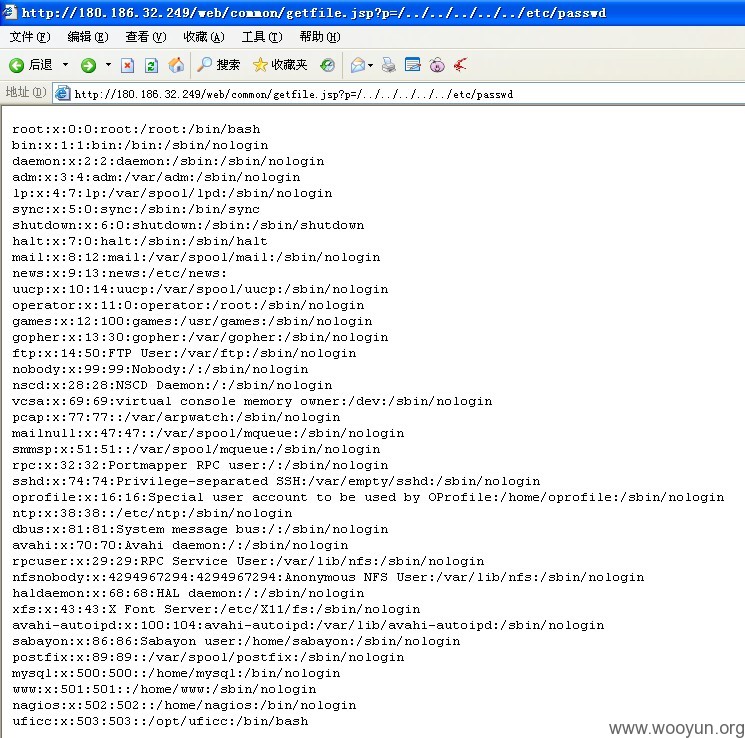Click the Edit page icon
This screenshot has height=738, width=745.
pyautogui.click(x=412, y=65)
